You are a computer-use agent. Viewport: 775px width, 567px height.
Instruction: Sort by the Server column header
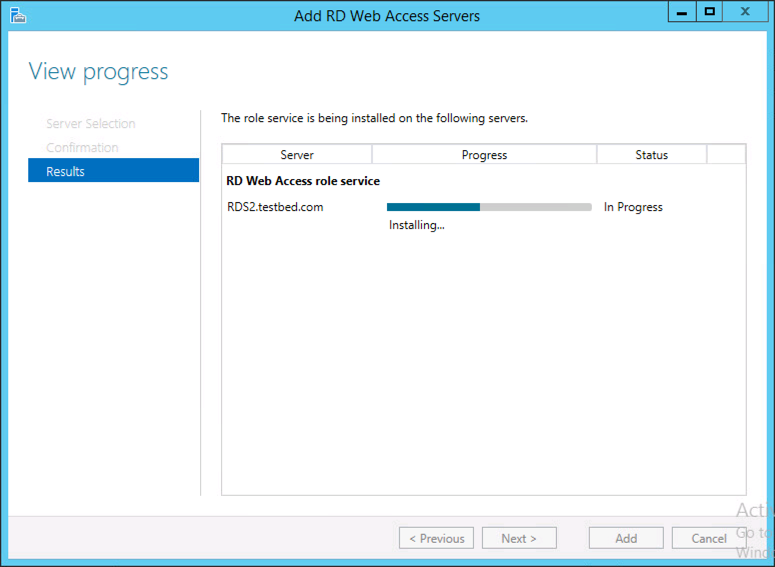point(297,154)
